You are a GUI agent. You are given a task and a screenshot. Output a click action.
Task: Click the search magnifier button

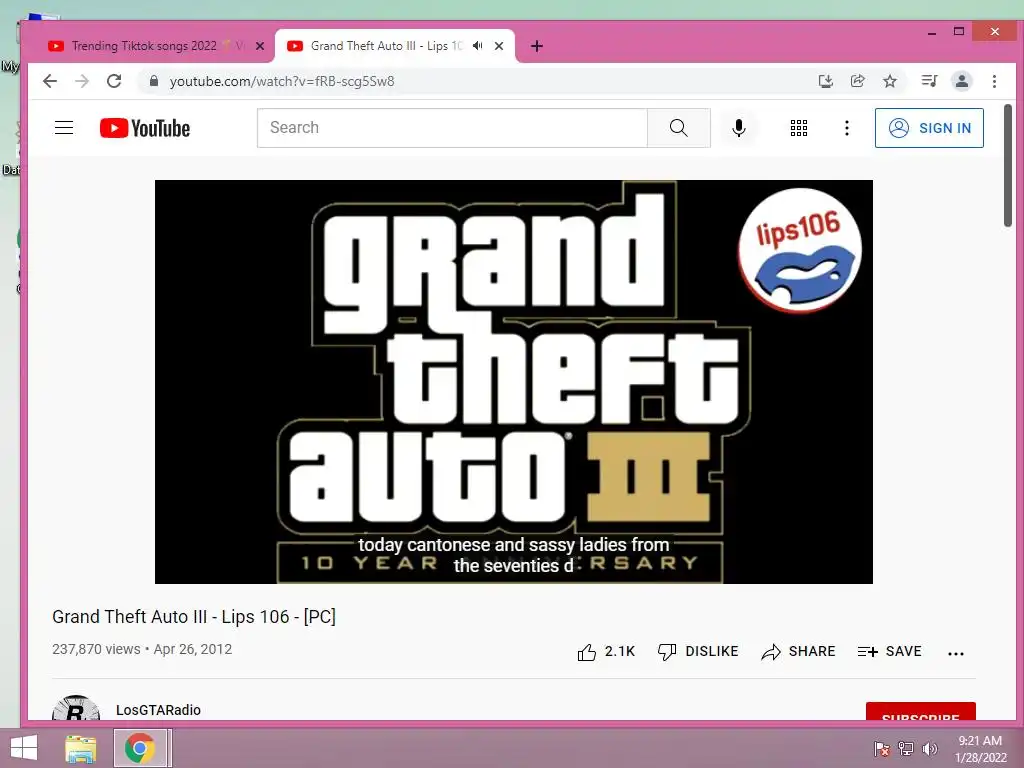click(x=679, y=128)
